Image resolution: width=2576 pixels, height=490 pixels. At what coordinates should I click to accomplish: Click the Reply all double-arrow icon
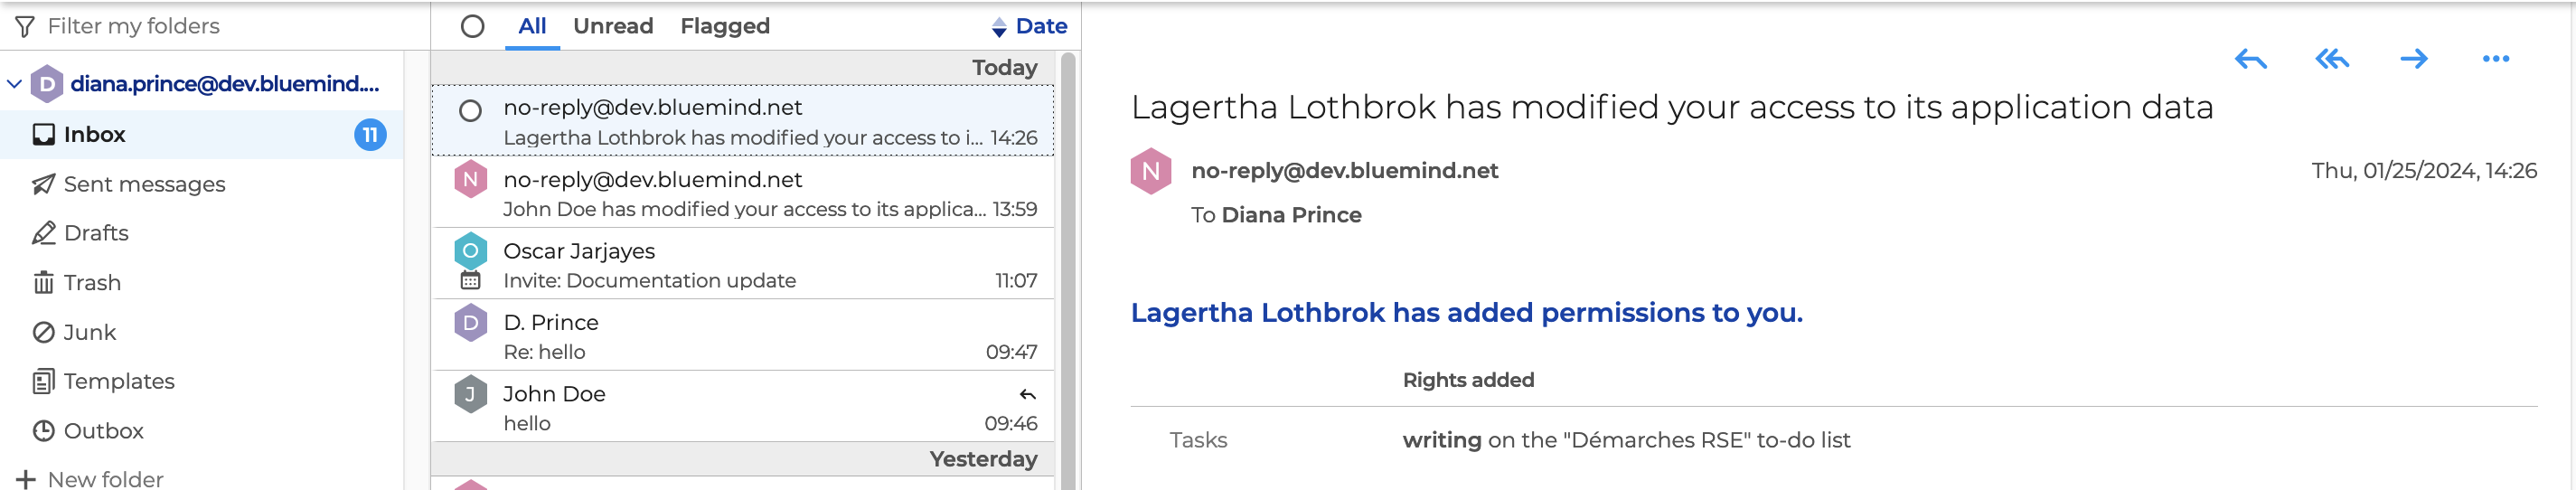point(2331,60)
